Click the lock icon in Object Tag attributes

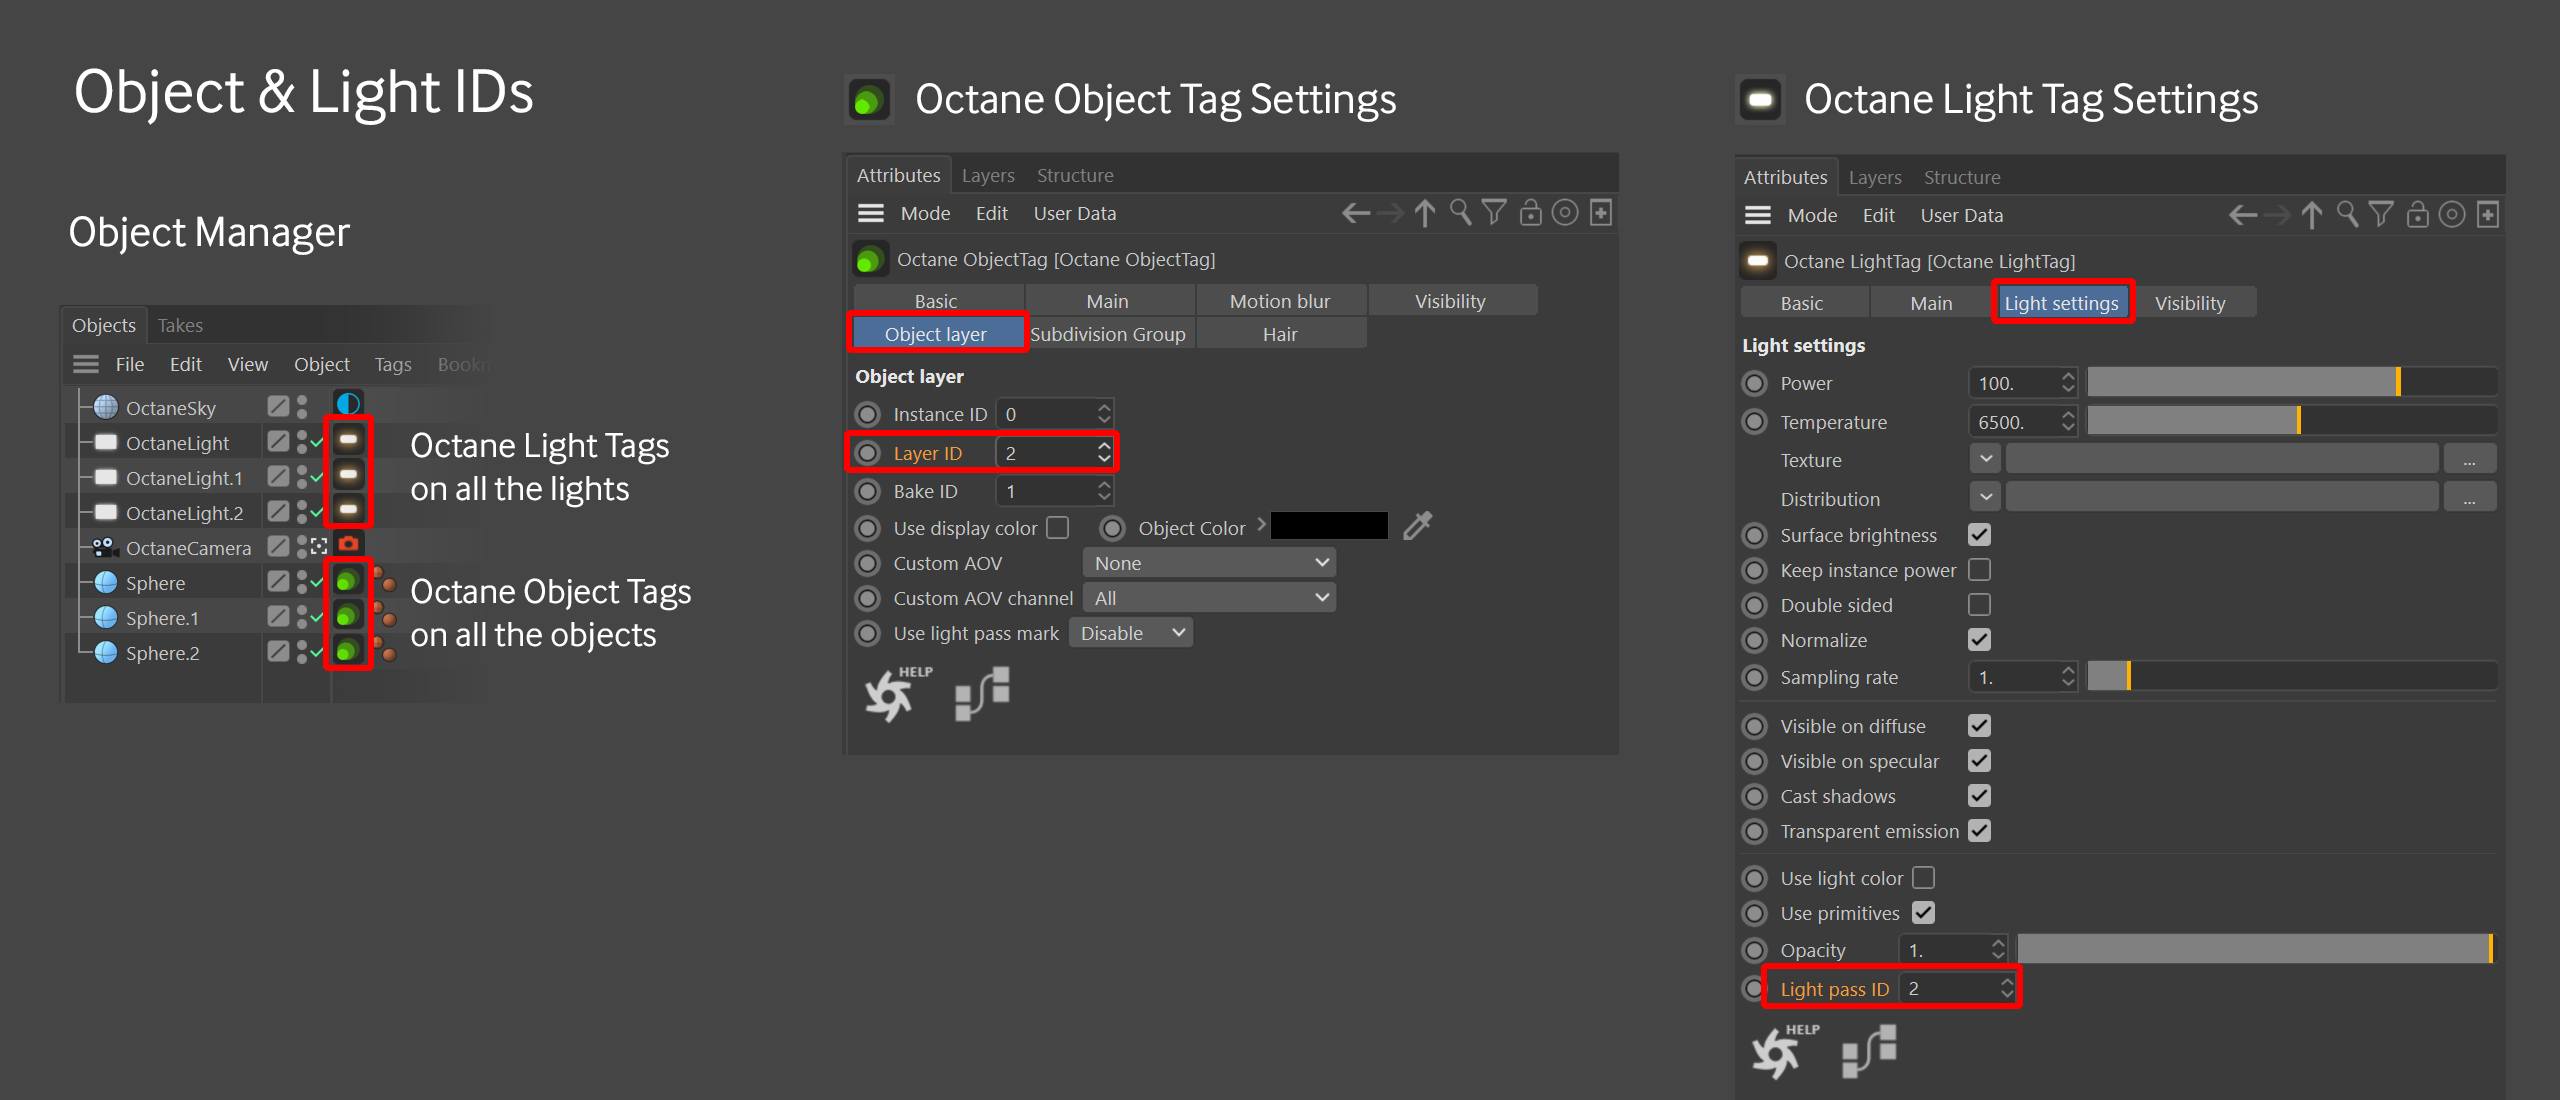click(x=1530, y=213)
